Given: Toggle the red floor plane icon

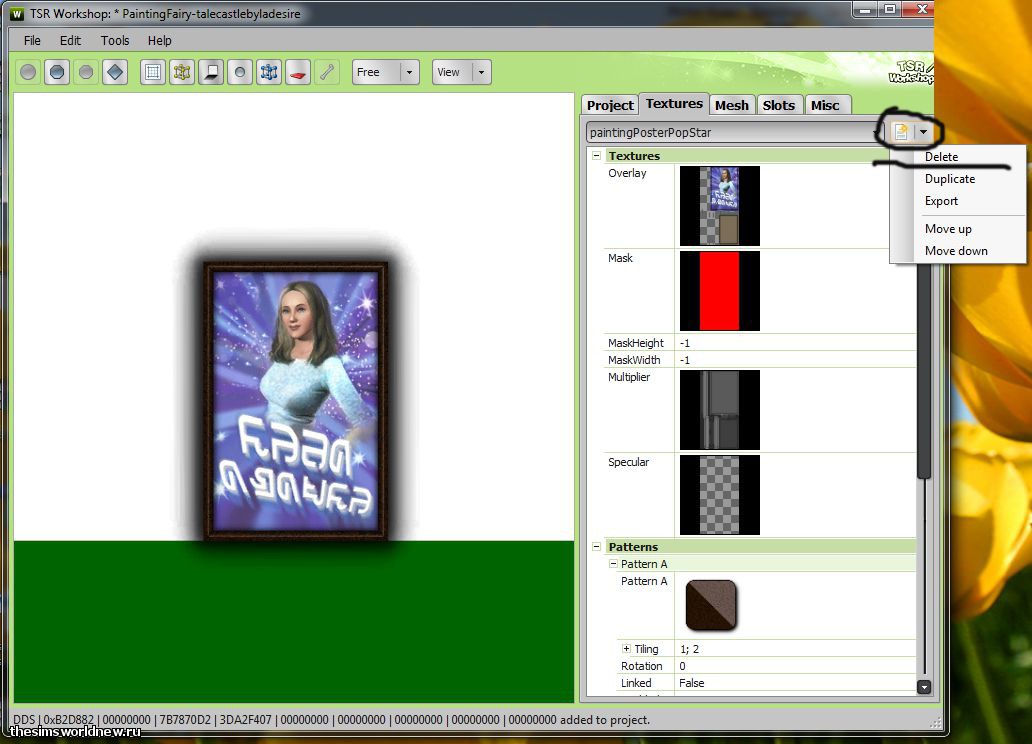Looking at the screenshot, I should [x=298, y=72].
